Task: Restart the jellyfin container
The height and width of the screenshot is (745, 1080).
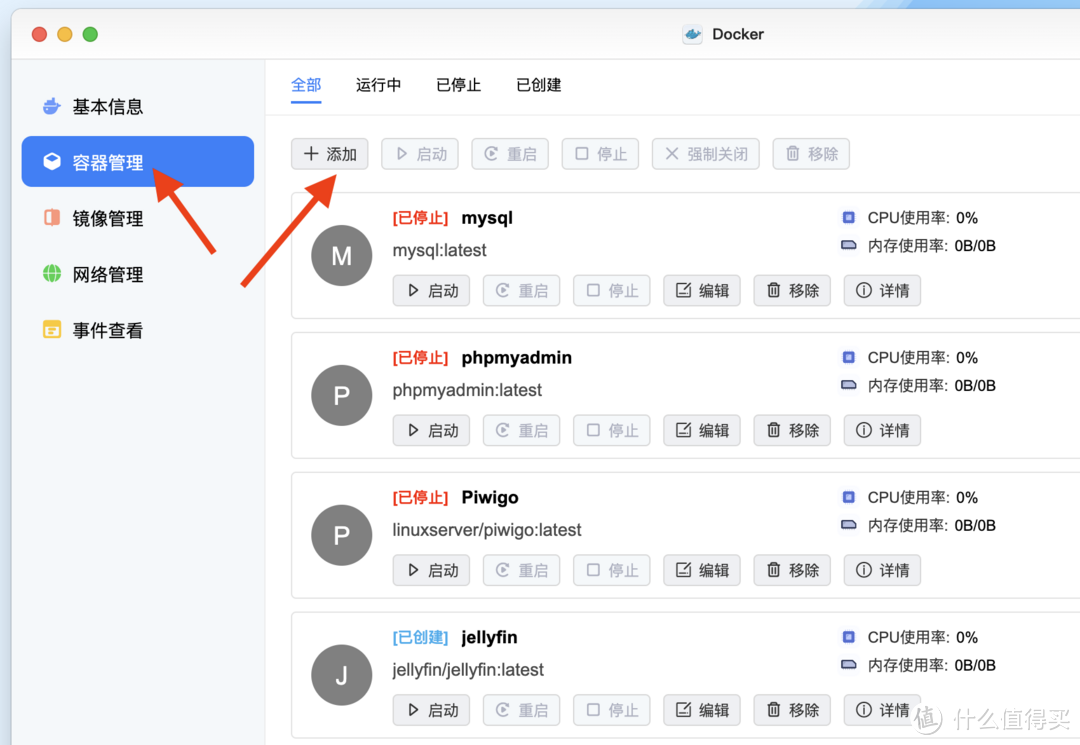Action: [521, 710]
